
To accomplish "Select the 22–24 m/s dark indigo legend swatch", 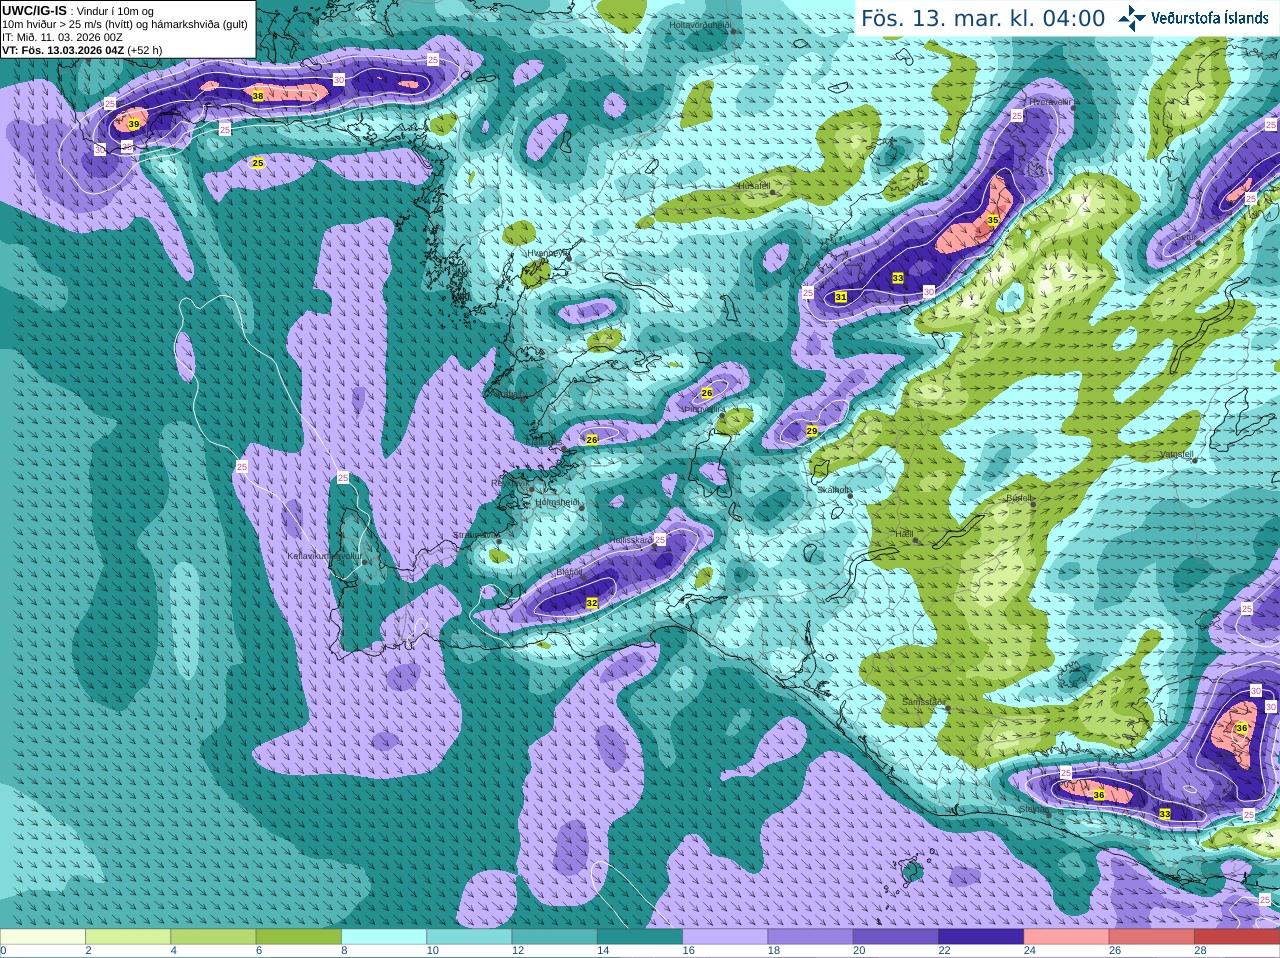I will pos(982,936).
